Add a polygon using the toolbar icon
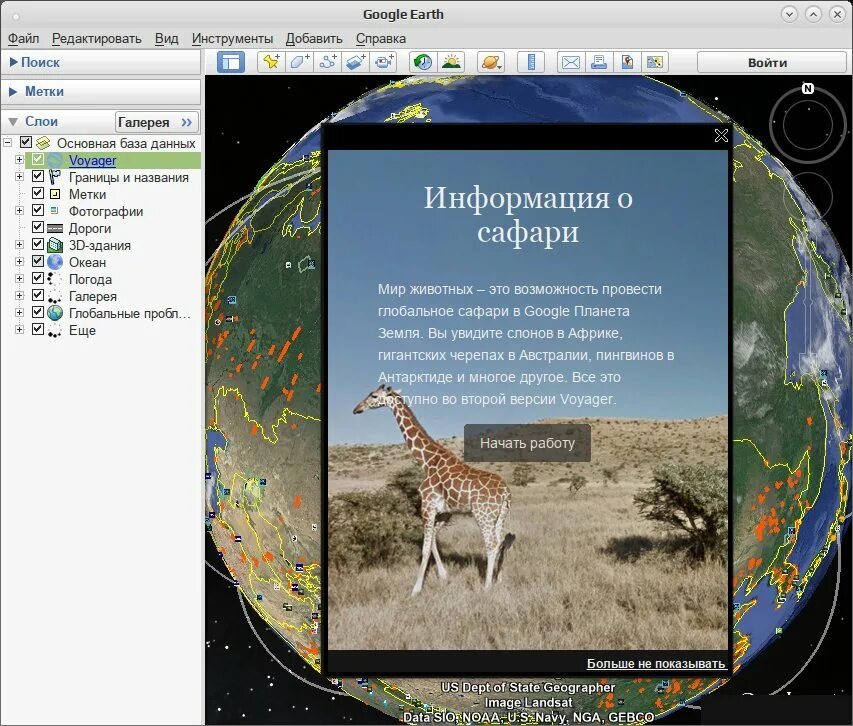 click(x=300, y=62)
